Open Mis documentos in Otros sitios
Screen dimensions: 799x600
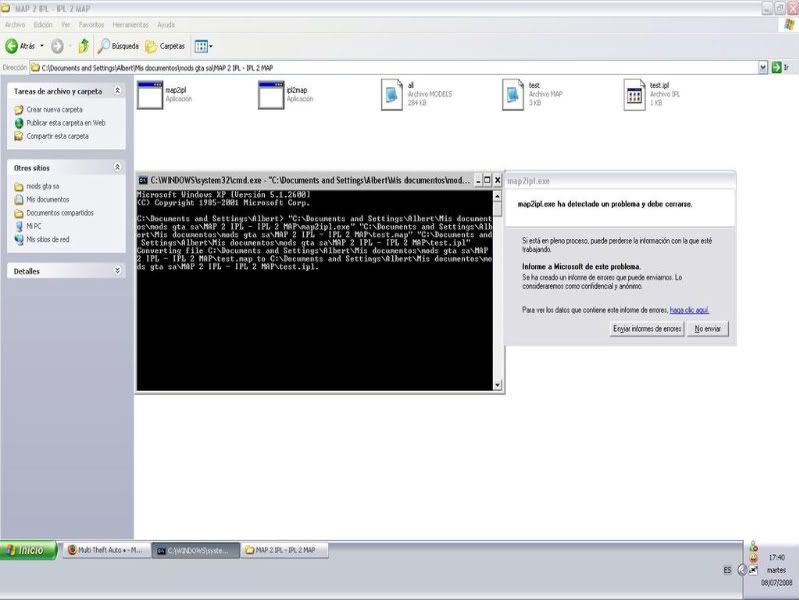click(46, 200)
